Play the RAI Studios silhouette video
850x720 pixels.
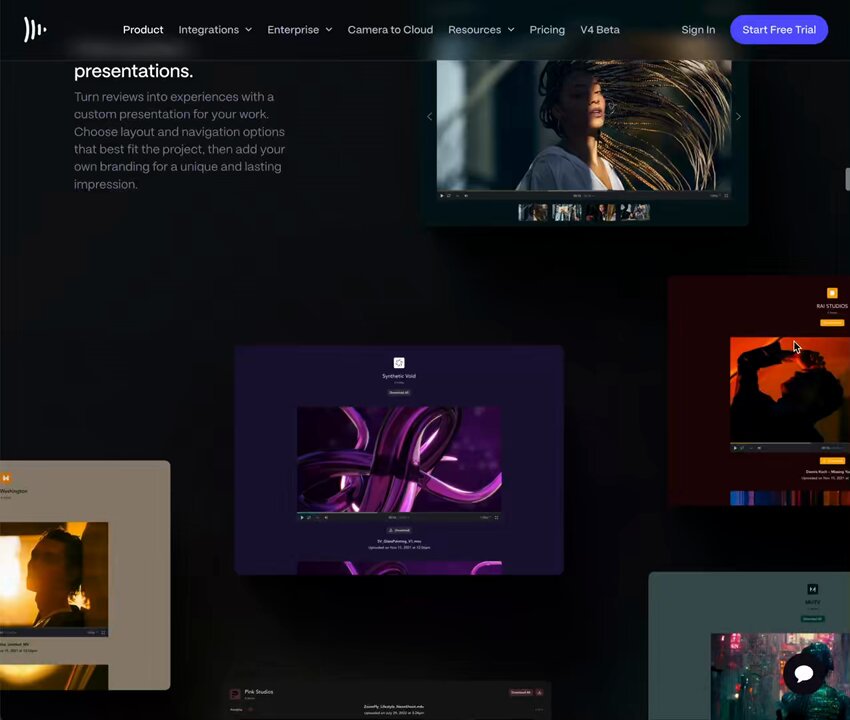pyautogui.click(x=735, y=448)
